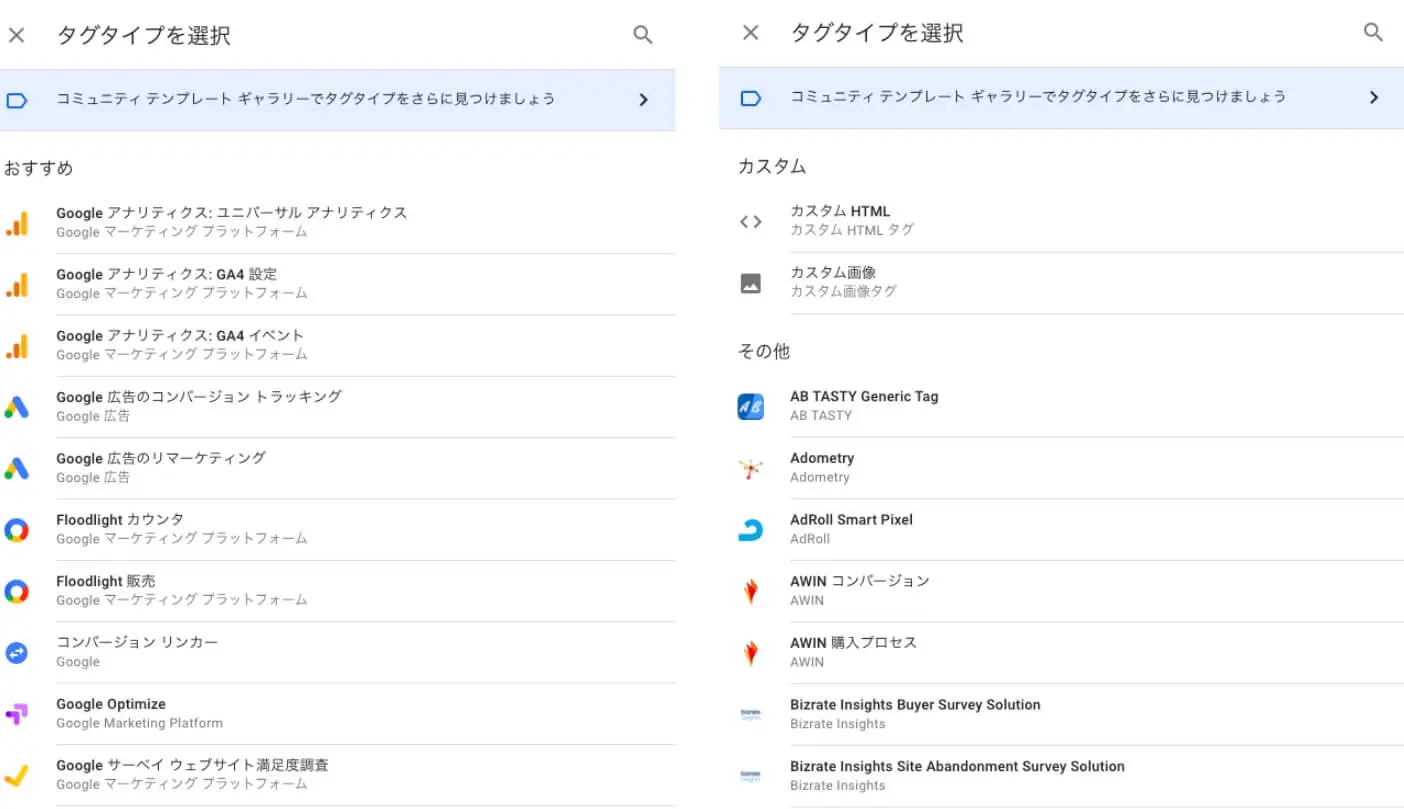Click the AB TASTY Generic Tag icon
The image size is (1404, 809).
pos(751,406)
